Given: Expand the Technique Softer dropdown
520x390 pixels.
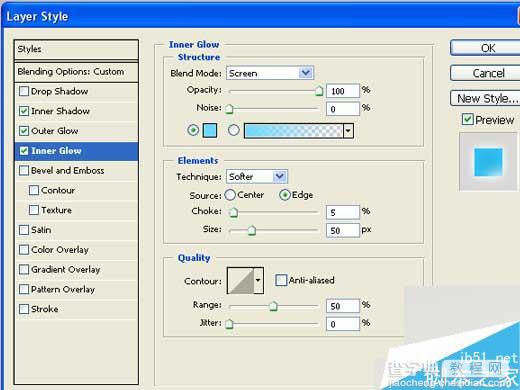Looking at the screenshot, I should point(257,176).
